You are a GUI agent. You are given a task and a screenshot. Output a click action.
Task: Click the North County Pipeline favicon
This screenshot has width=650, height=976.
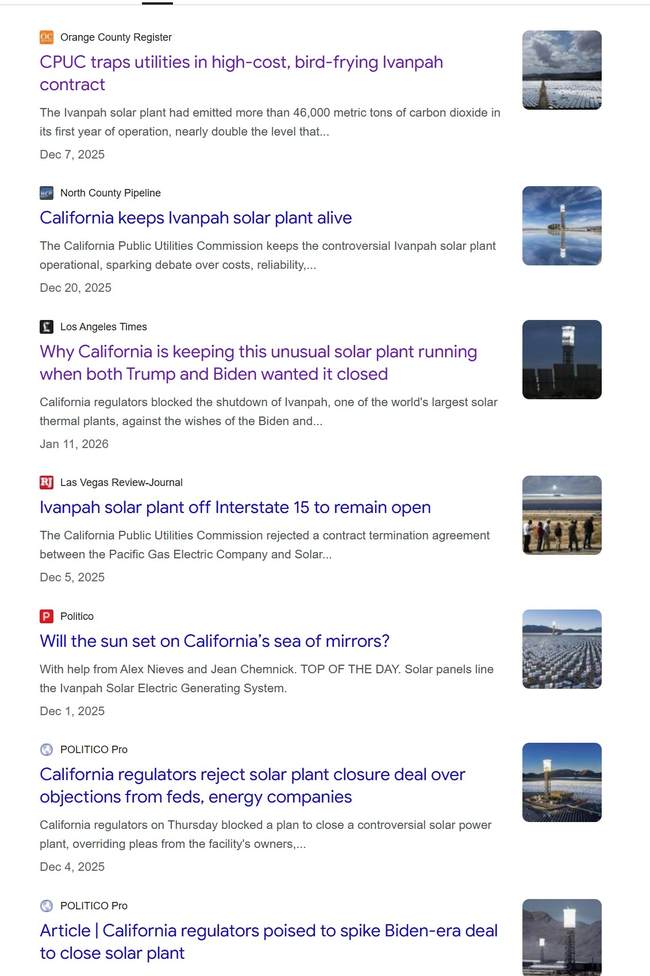pos(46,193)
